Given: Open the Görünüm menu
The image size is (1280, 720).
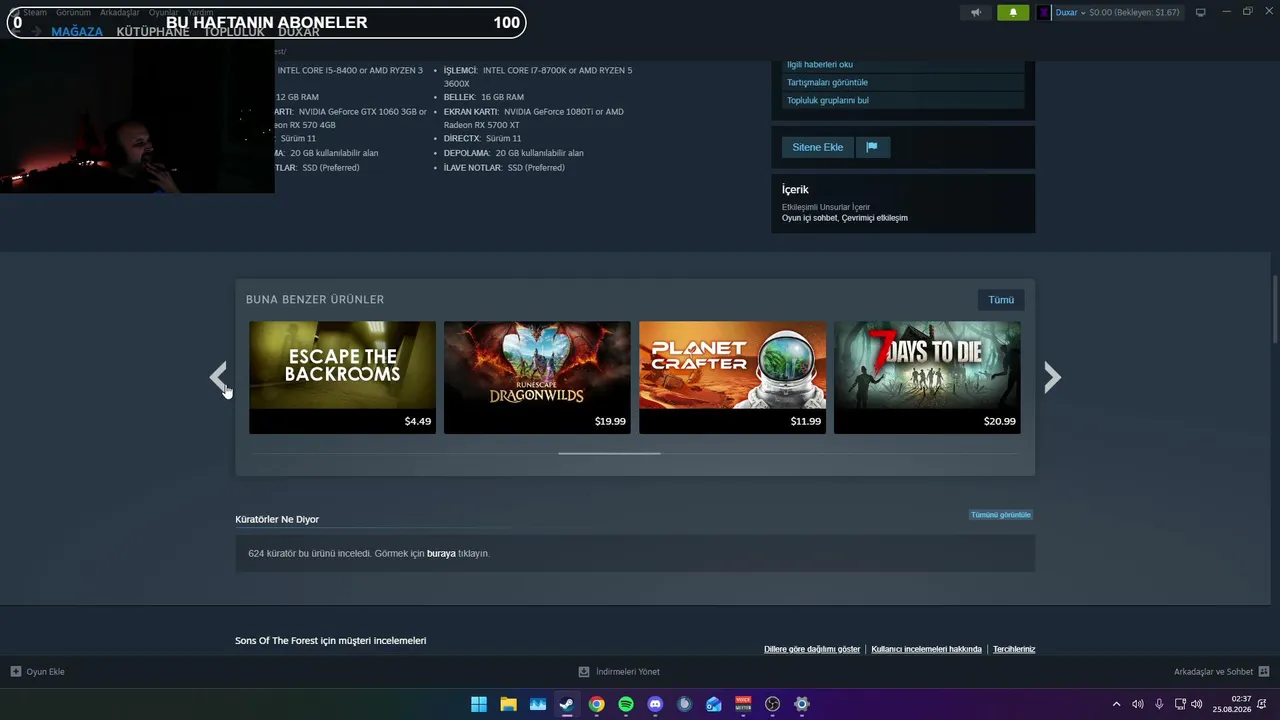Looking at the screenshot, I should coord(74,12).
